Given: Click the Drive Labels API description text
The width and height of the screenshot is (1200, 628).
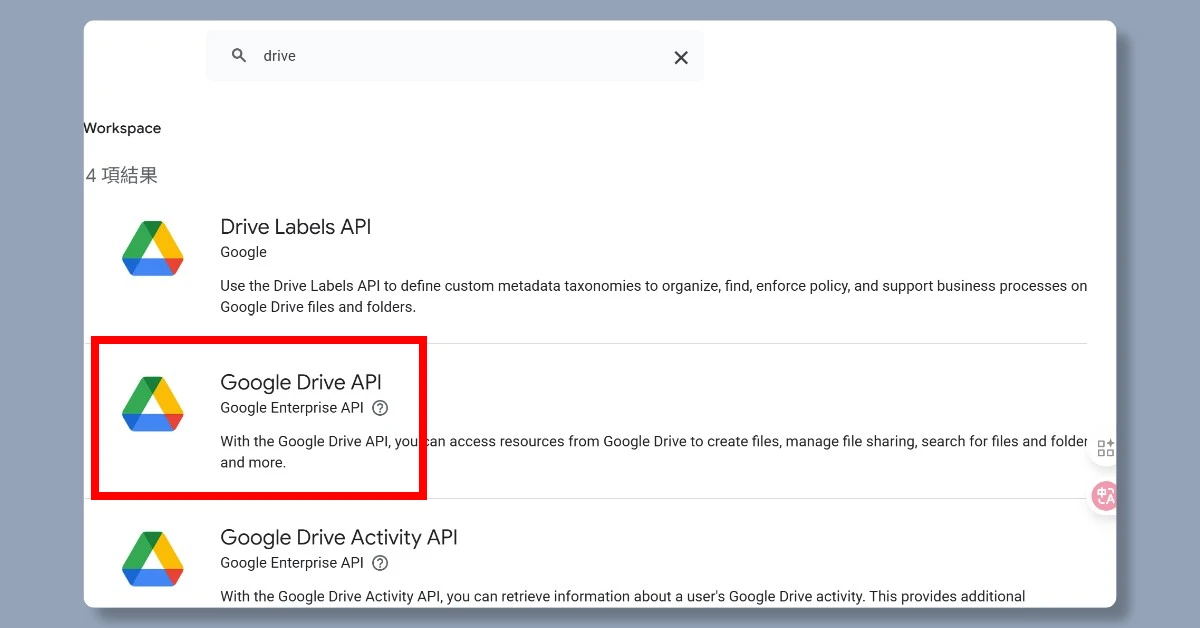Looking at the screenshot, I should click(x=654, y=296).
